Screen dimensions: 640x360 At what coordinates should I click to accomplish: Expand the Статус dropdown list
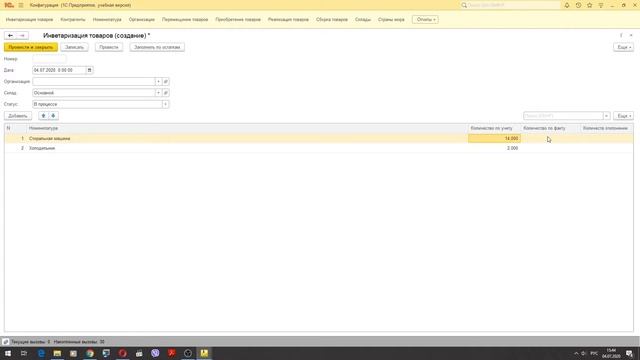tap(165, 104)
